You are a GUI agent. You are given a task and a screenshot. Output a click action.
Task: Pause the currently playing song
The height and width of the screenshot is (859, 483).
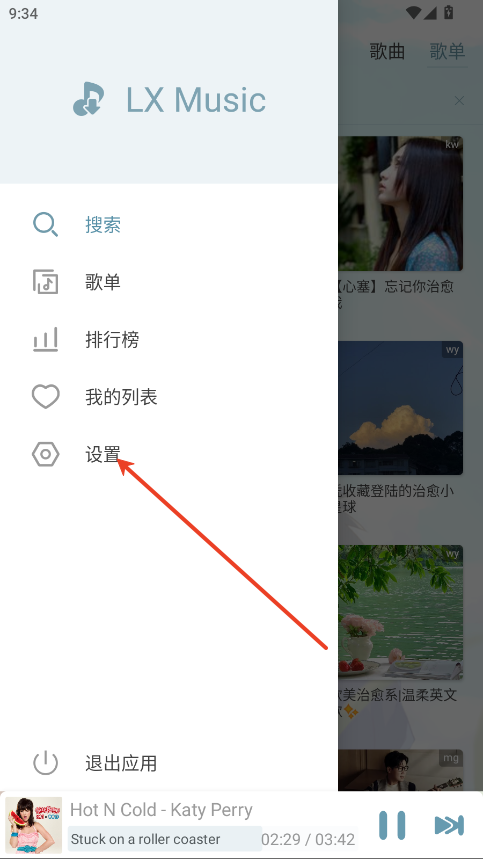(x=392, y=825)
